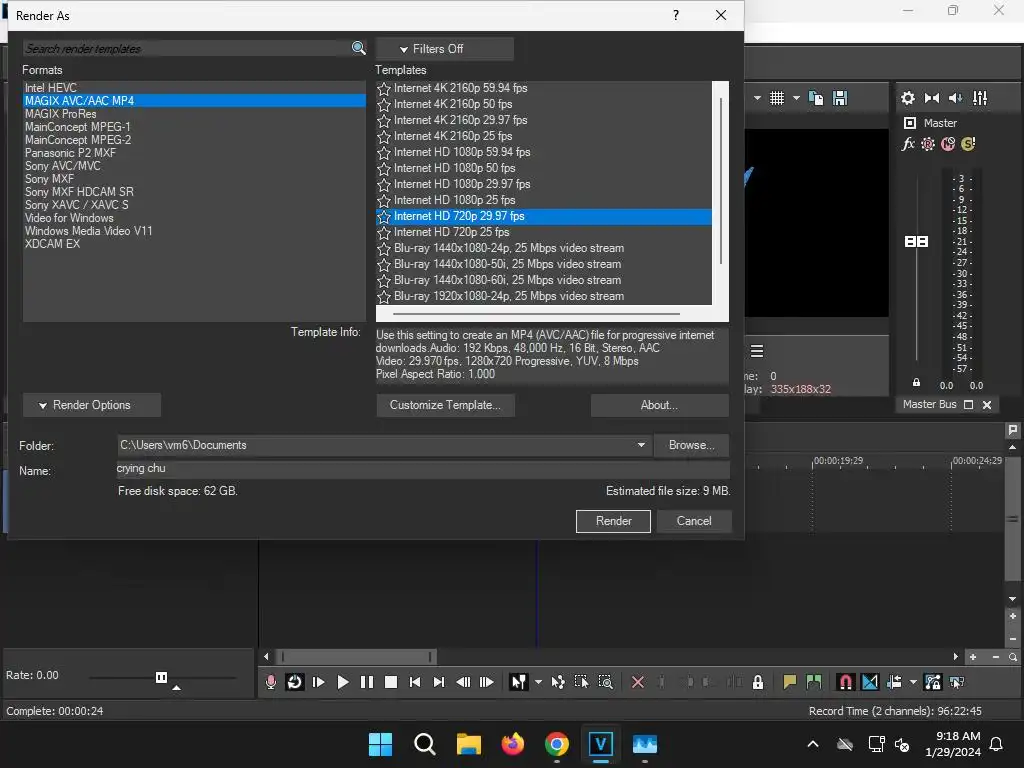Viewport: 1024px width, 768px height.
Task: Click the Pause button
Action: (x=367, y=682)
